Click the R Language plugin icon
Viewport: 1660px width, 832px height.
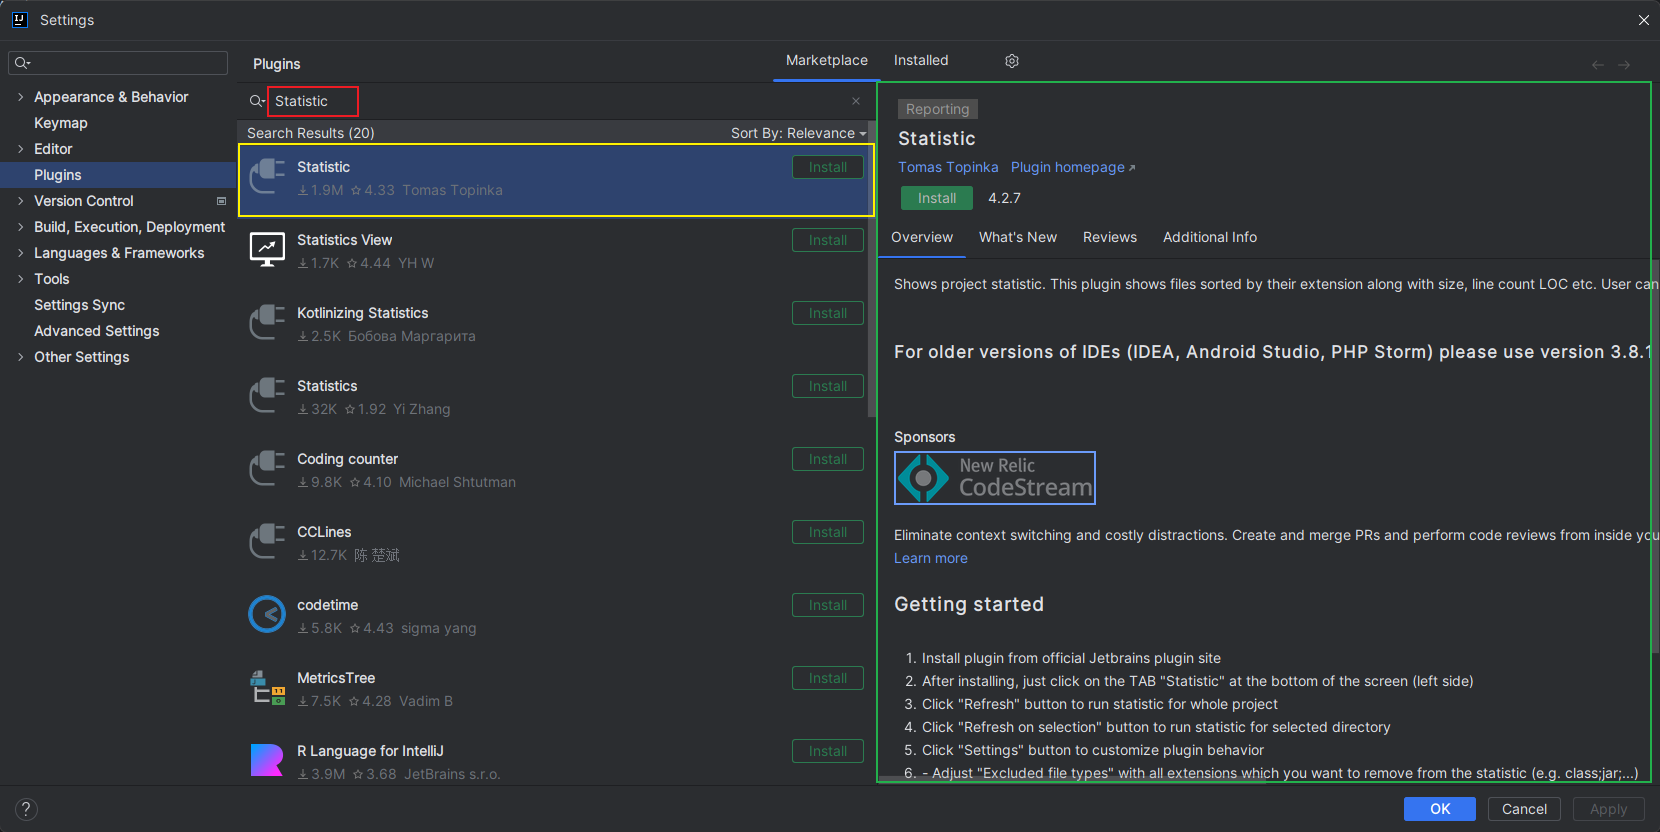click(x=267, y=760)
